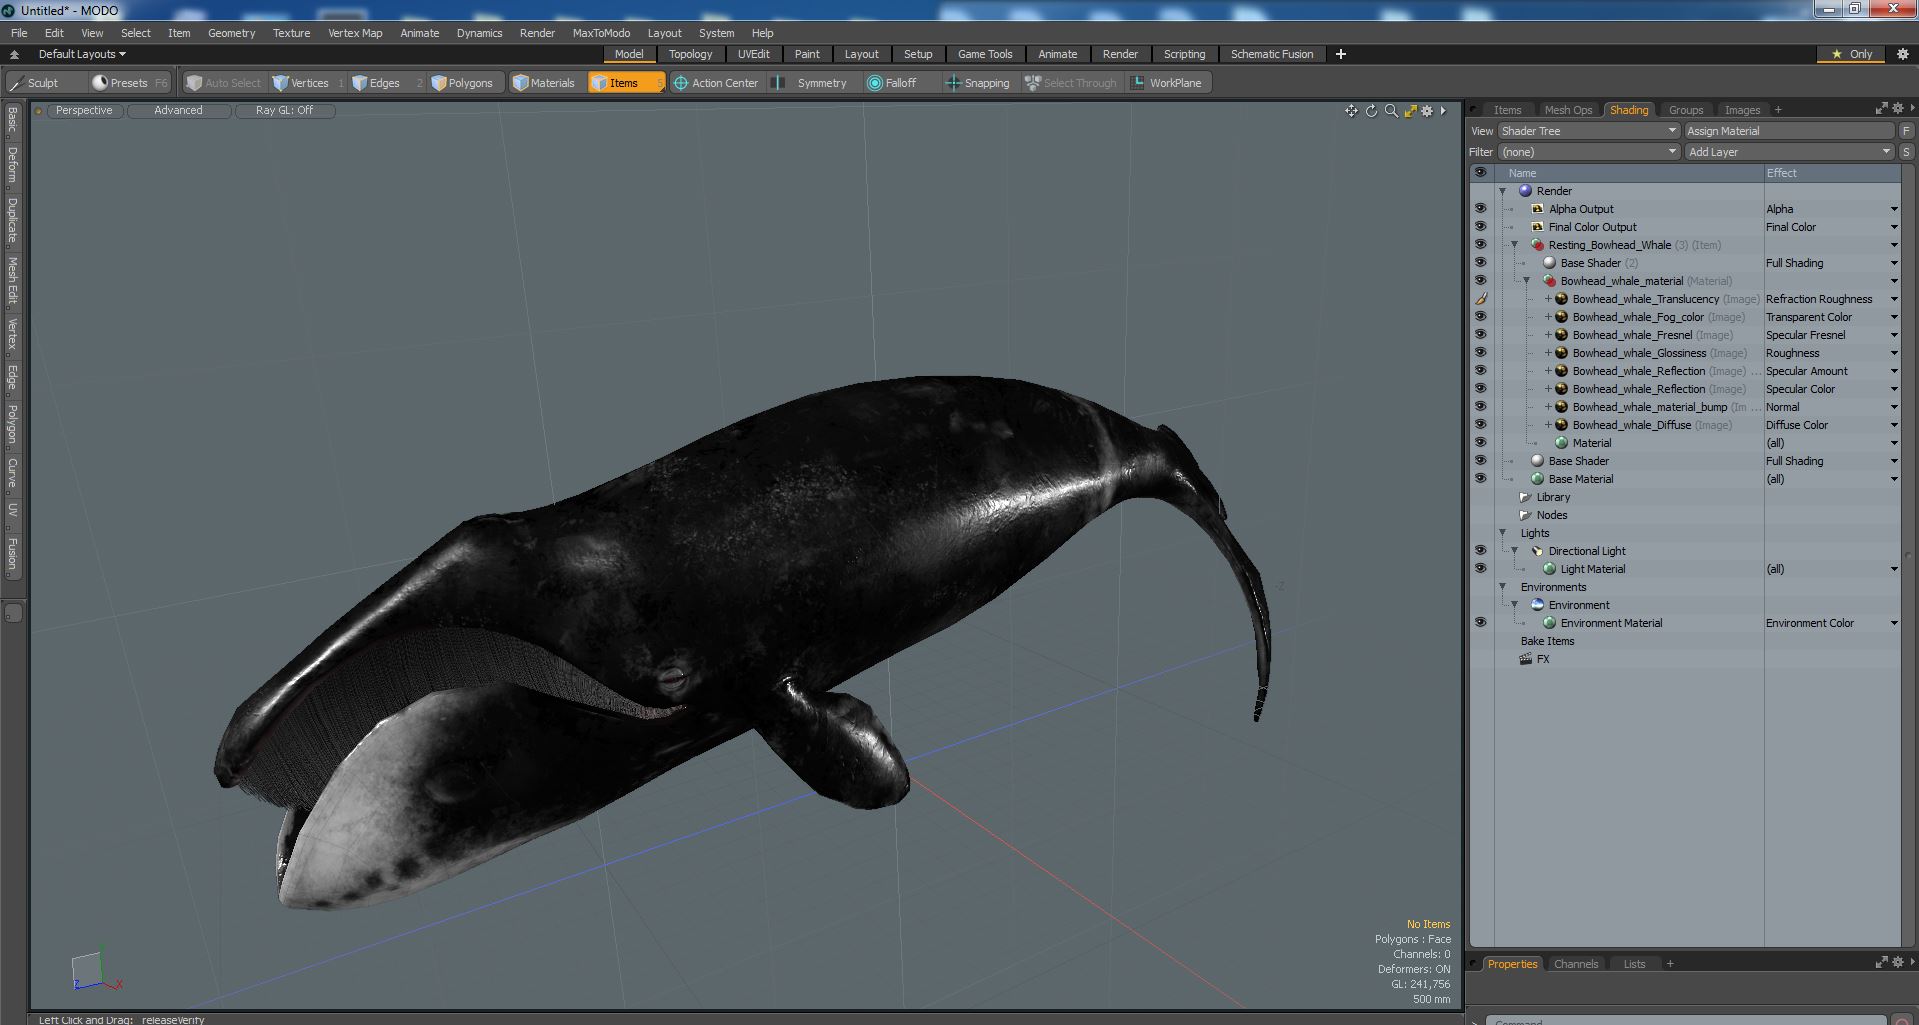Screen dimensions: 1919x1025
Task: Open the Geometry menu
Action: coord(231,33)
